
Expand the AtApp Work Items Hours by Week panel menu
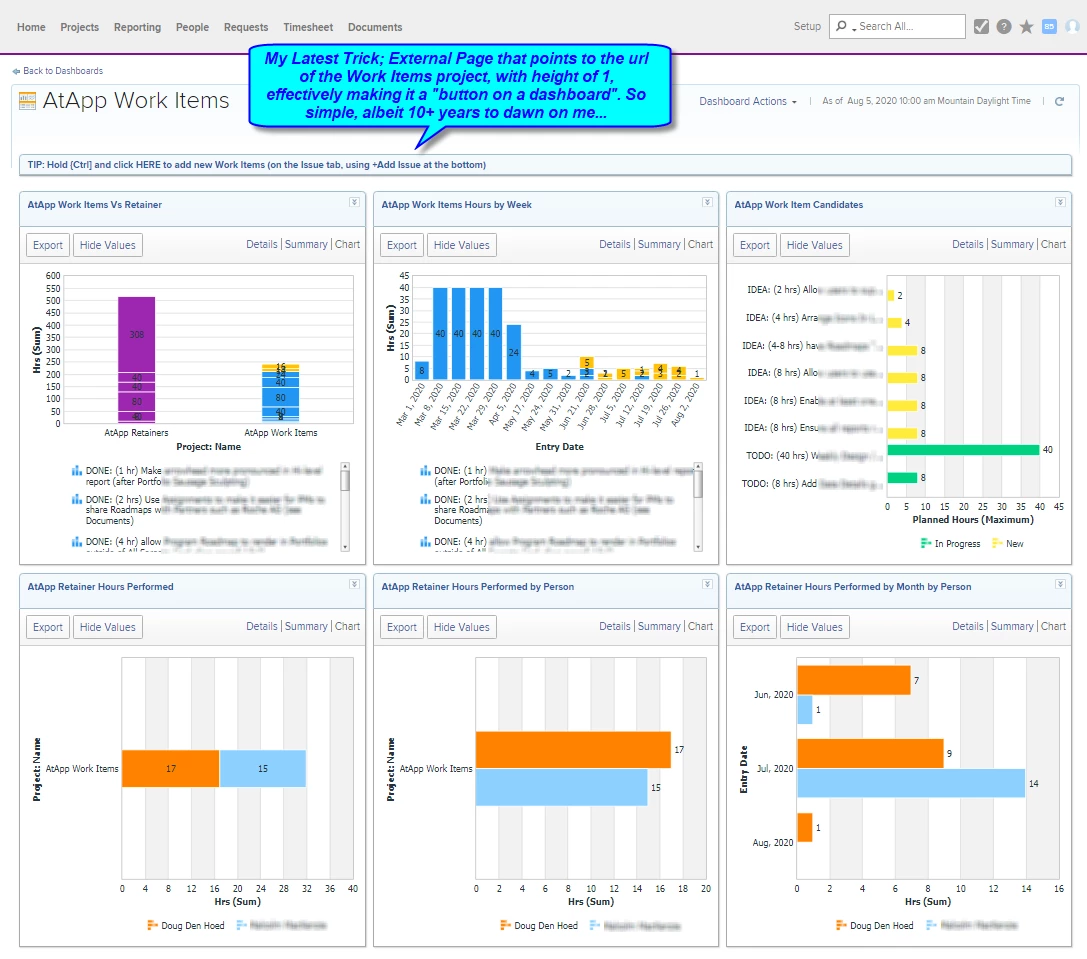pyautogui.click(x=707, y=202)
